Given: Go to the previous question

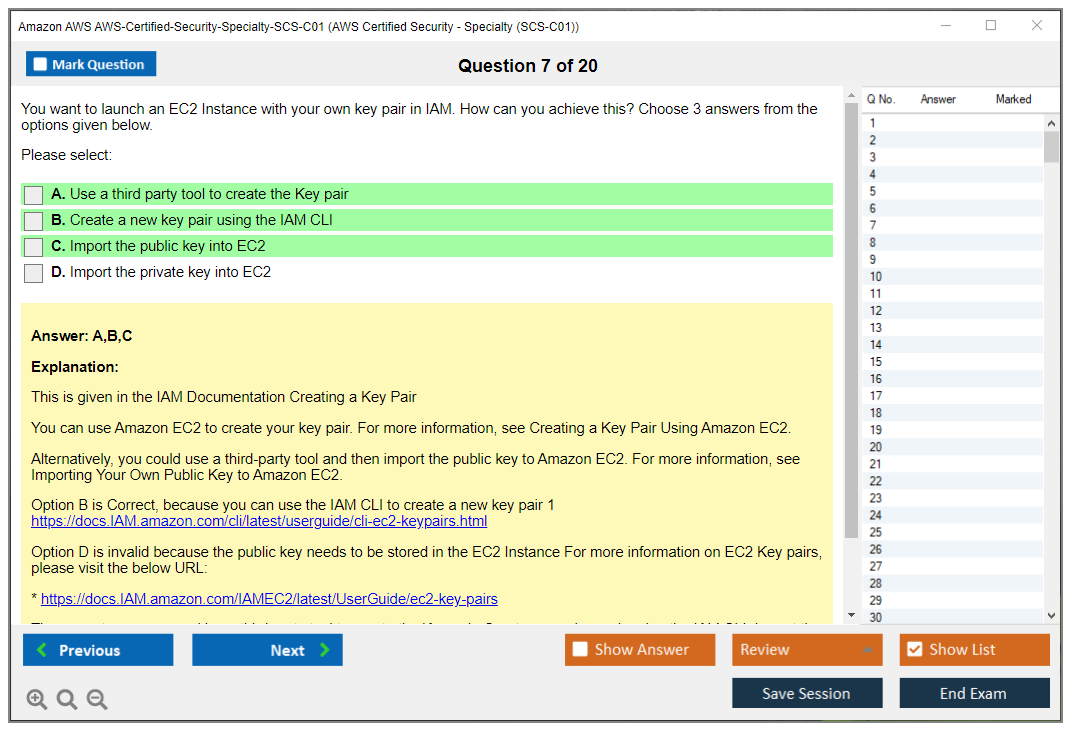Looking at the screenshot, I should (x=98, y=650).
